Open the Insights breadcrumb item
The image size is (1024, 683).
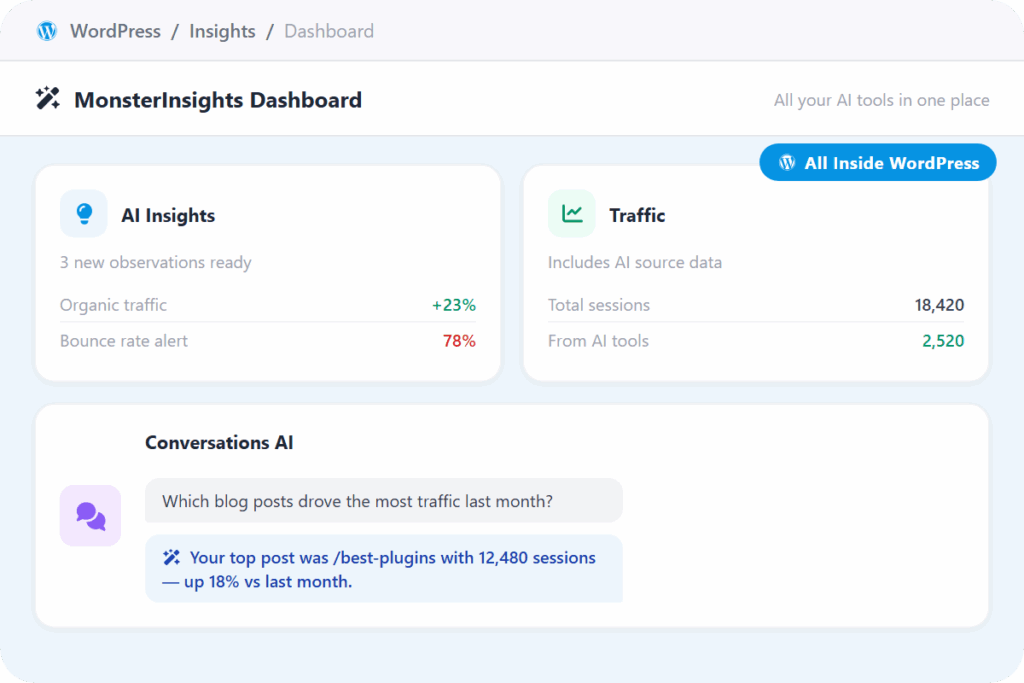pyautogui.click(x=222, y=31)
